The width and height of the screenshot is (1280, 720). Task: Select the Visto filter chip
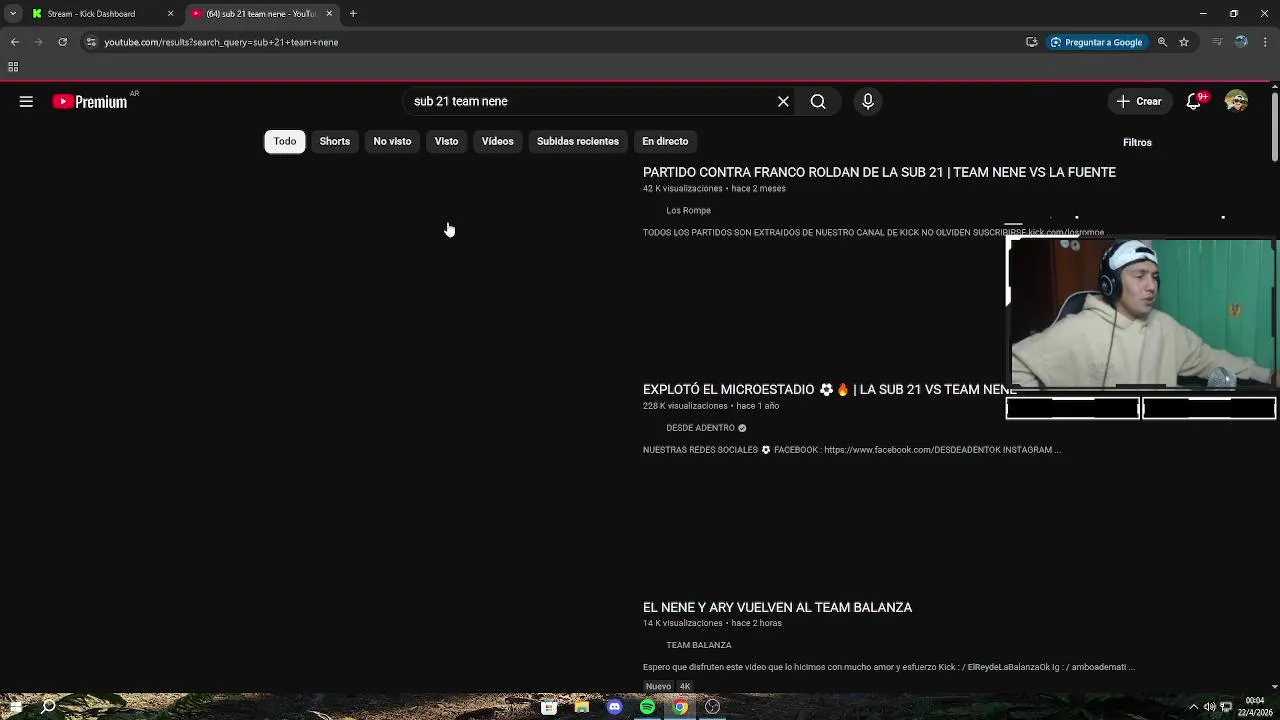coord(446,141)
